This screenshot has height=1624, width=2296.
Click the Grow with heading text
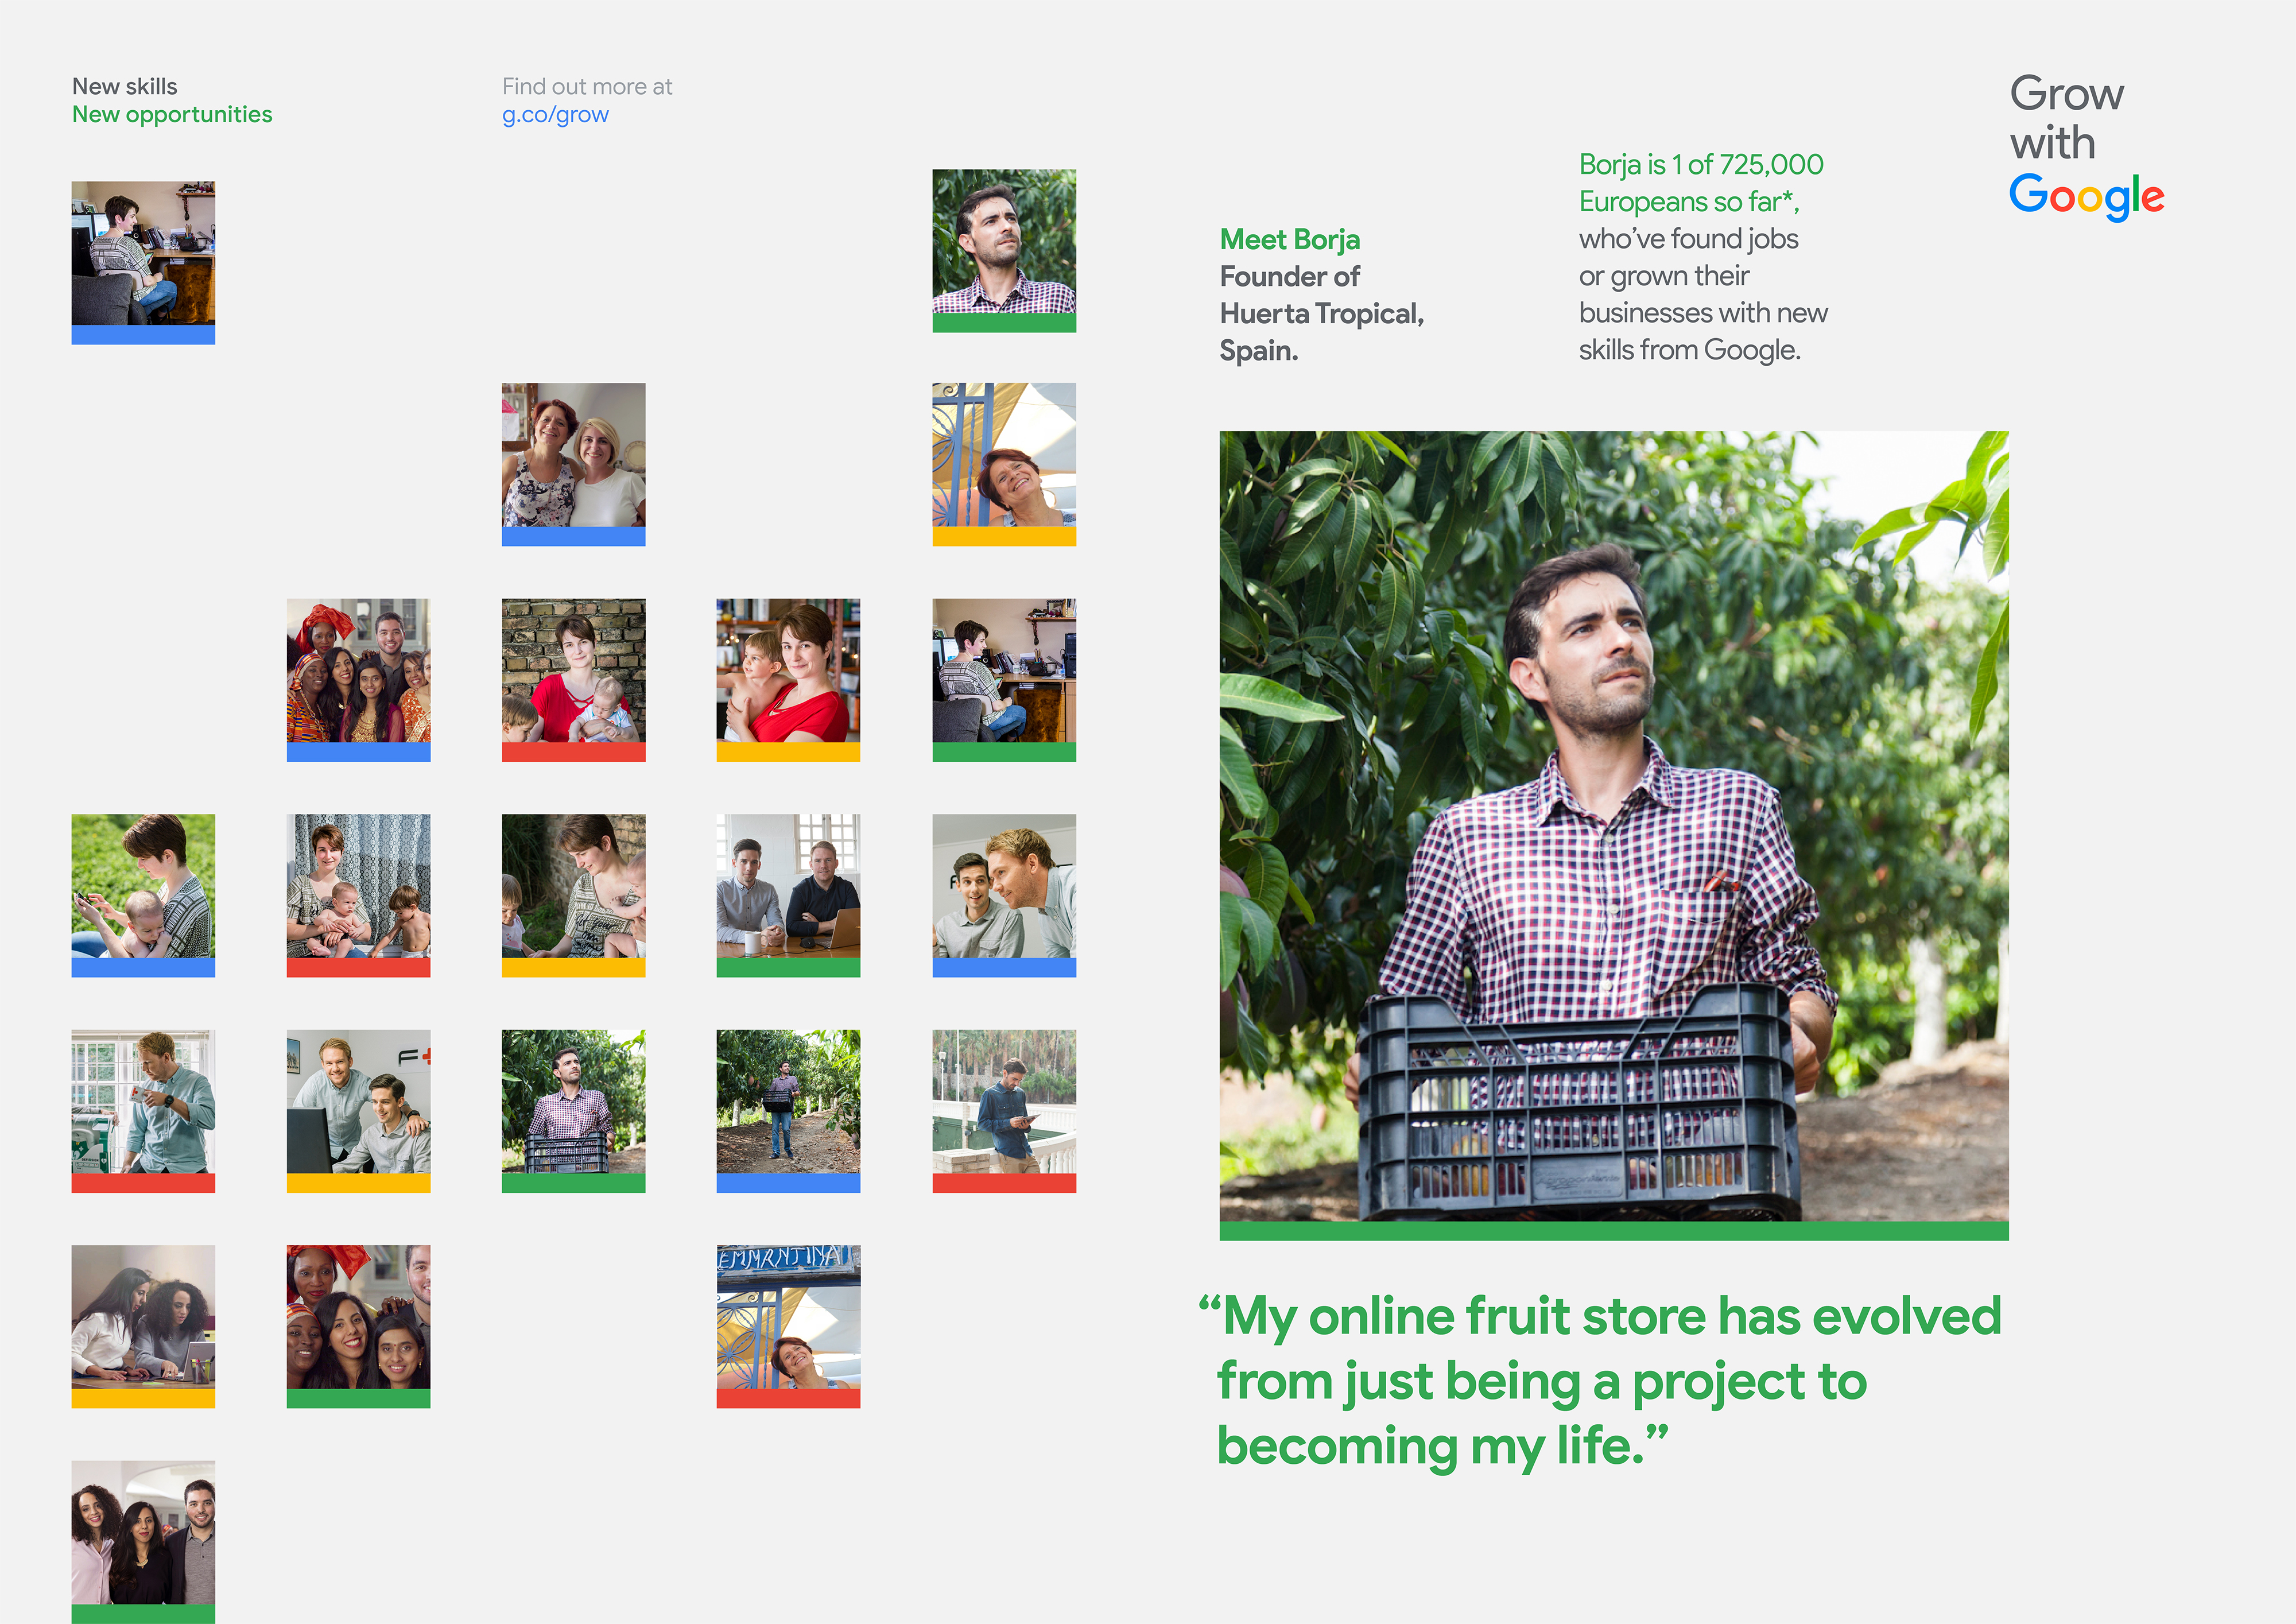click(x=2066, y=118)
